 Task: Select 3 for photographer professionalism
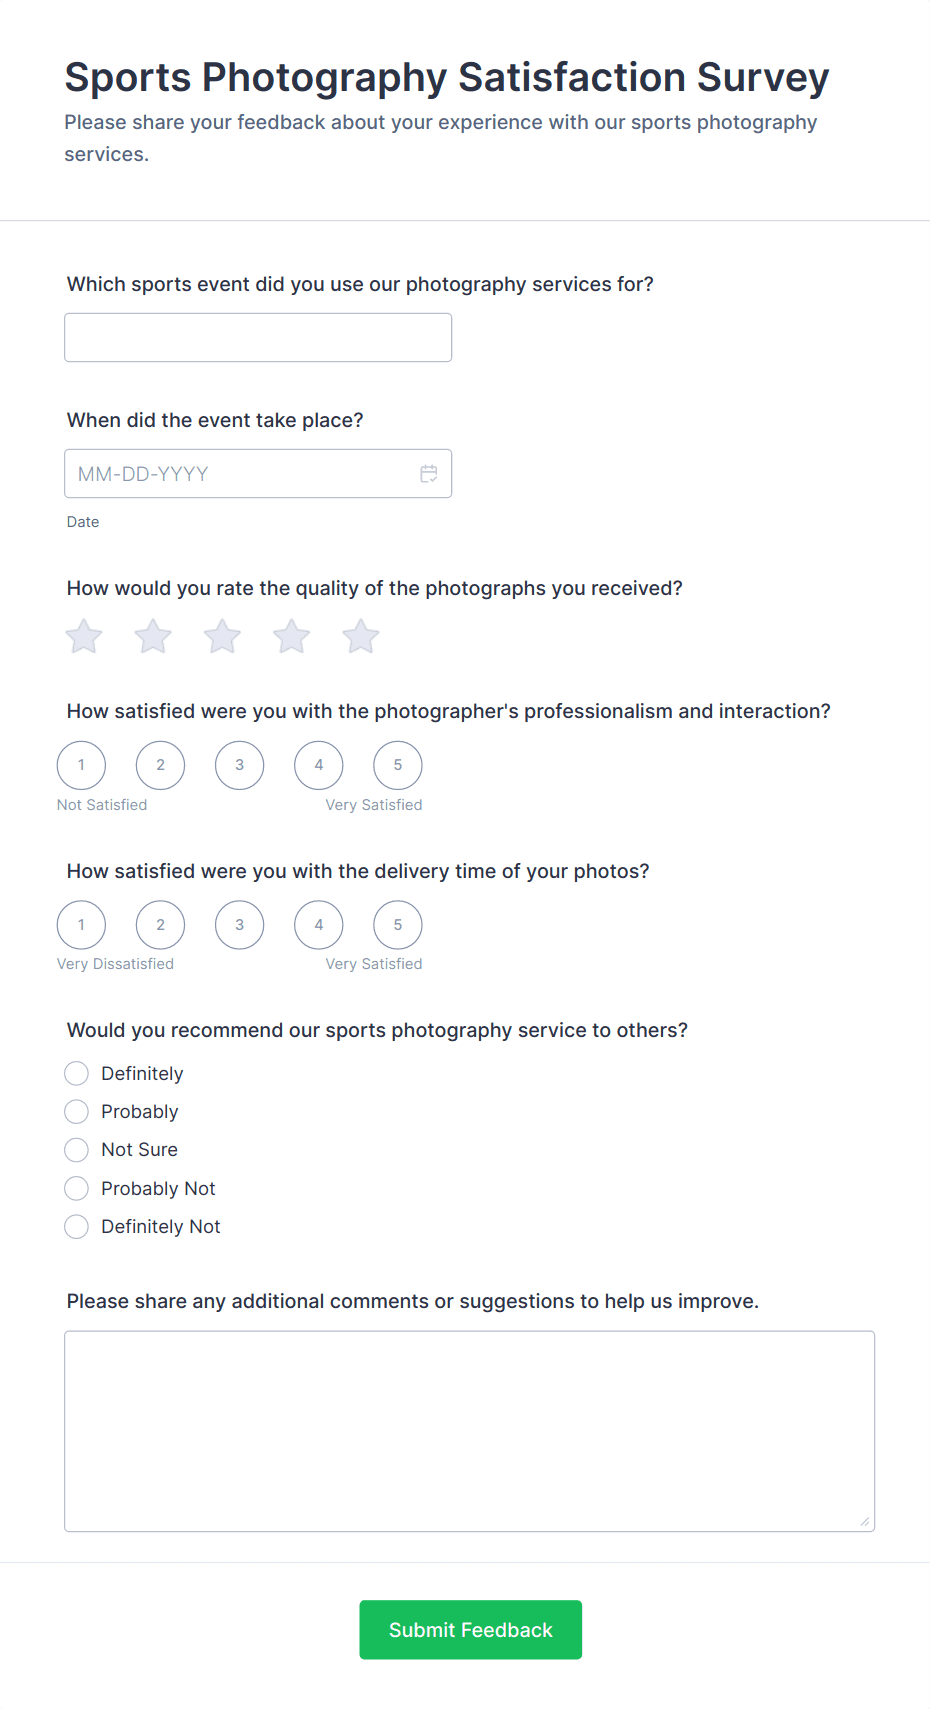click(240, 766)
